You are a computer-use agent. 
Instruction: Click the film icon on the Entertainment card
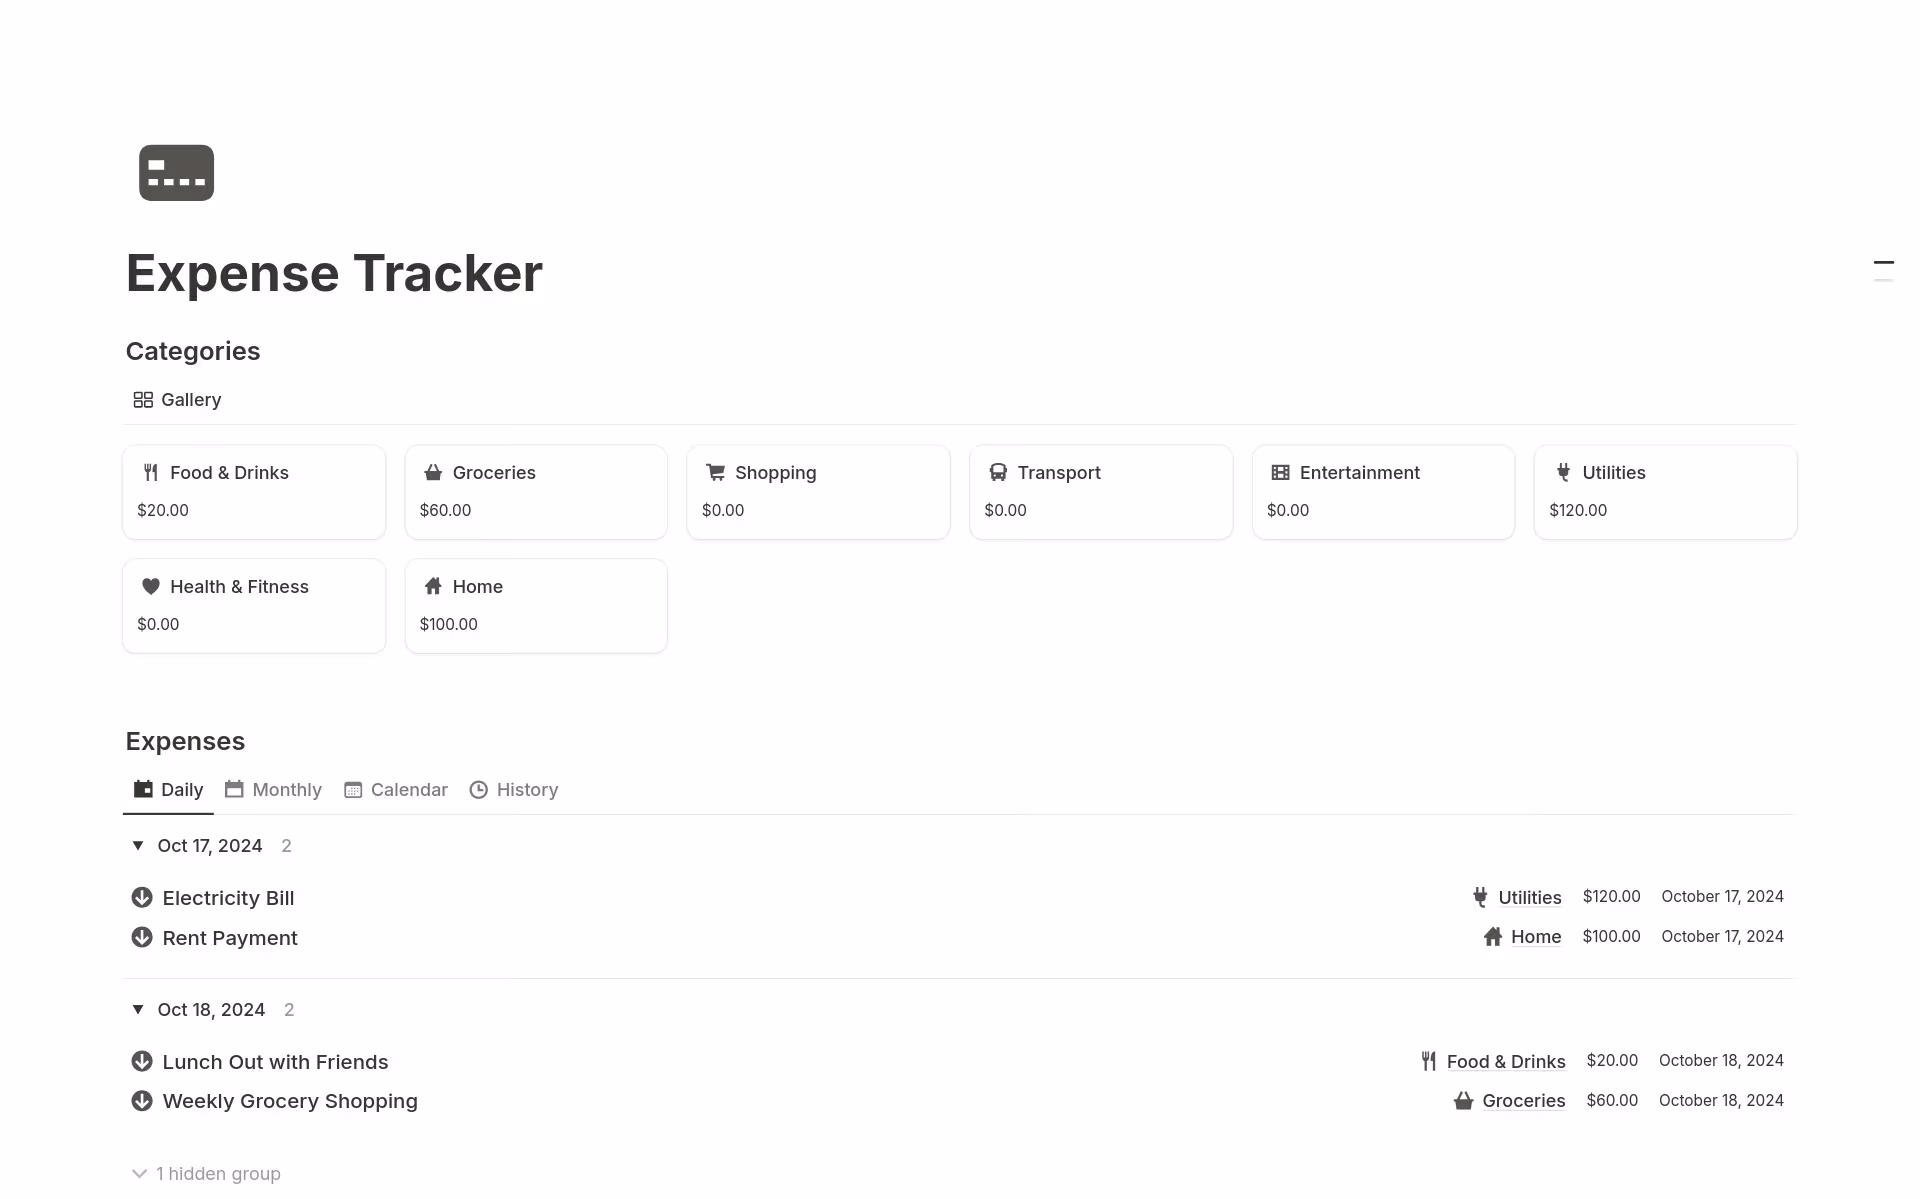coord(1280,471)
